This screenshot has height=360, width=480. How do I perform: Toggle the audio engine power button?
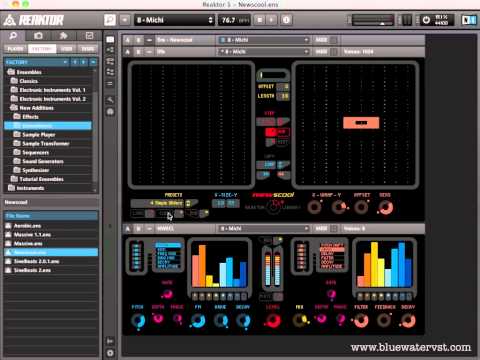(x=426, y=20)
